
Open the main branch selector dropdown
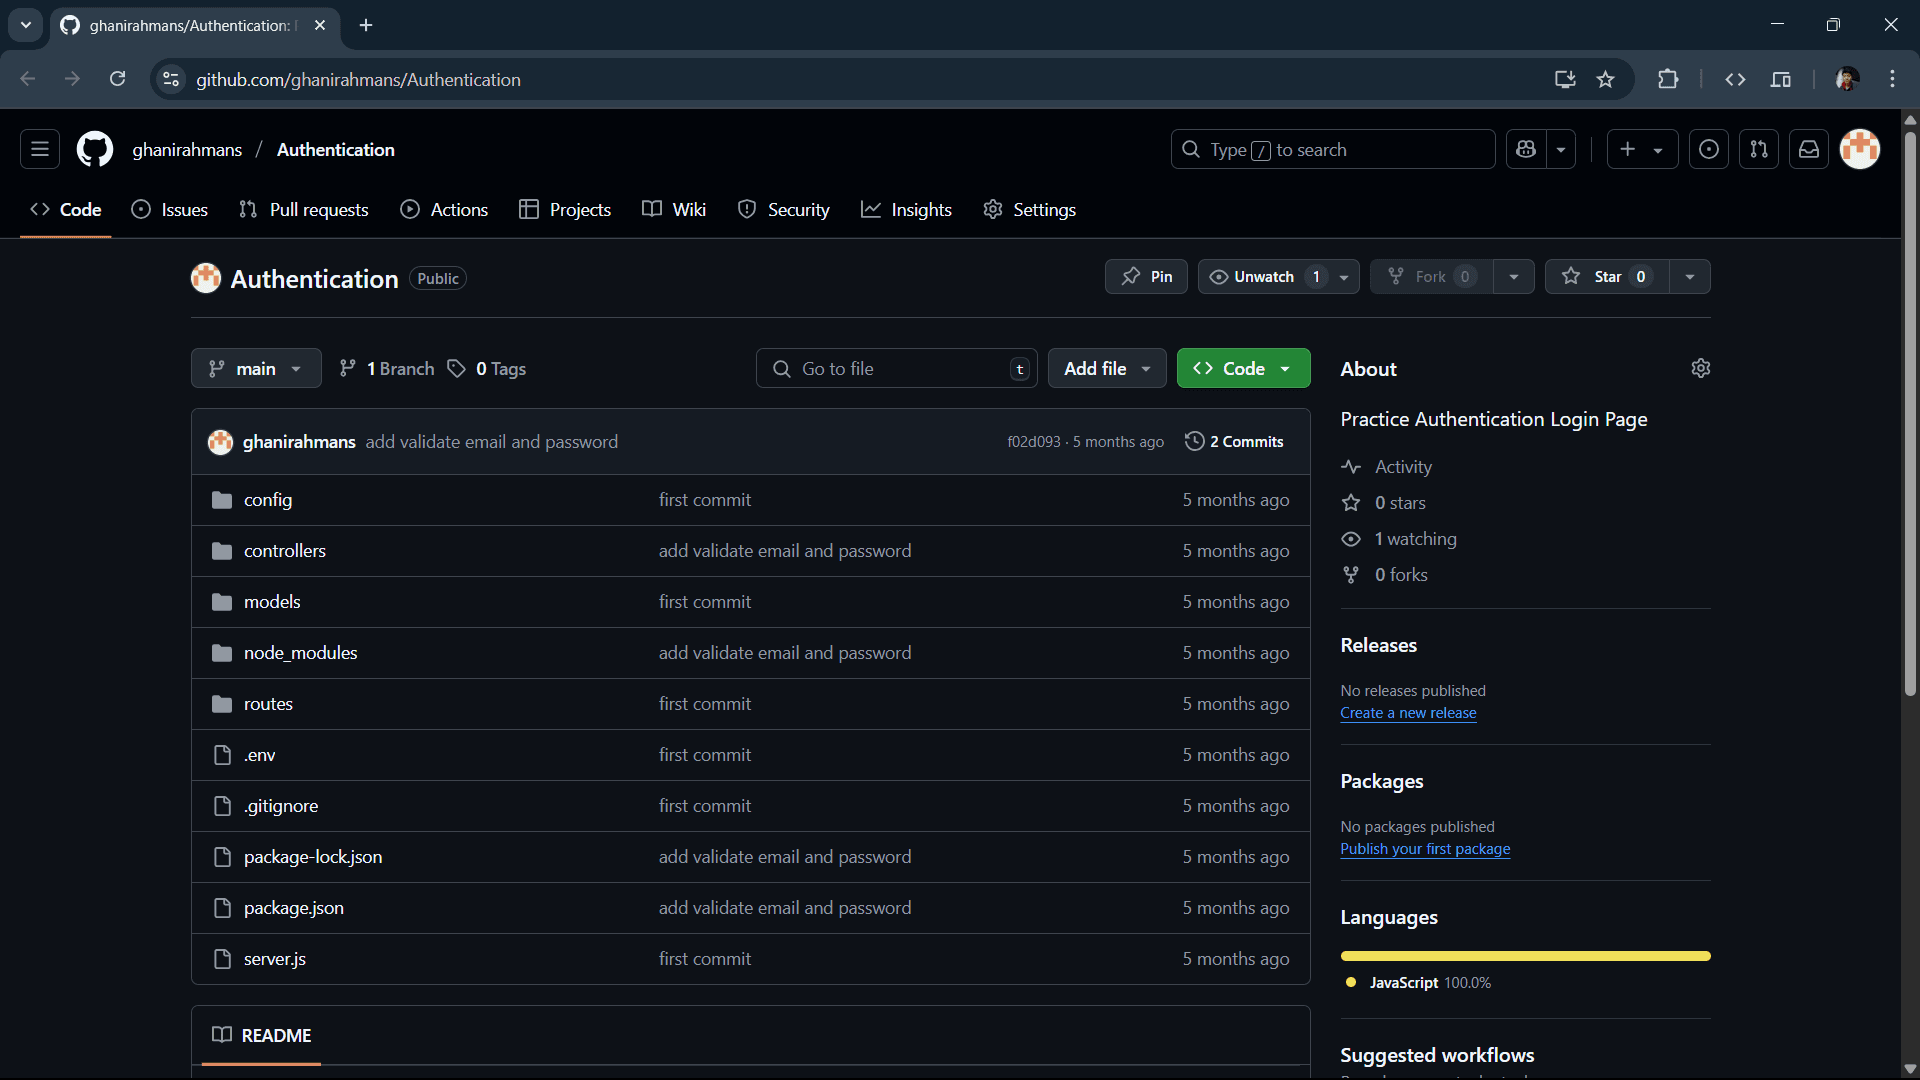[x=256, y=369]
